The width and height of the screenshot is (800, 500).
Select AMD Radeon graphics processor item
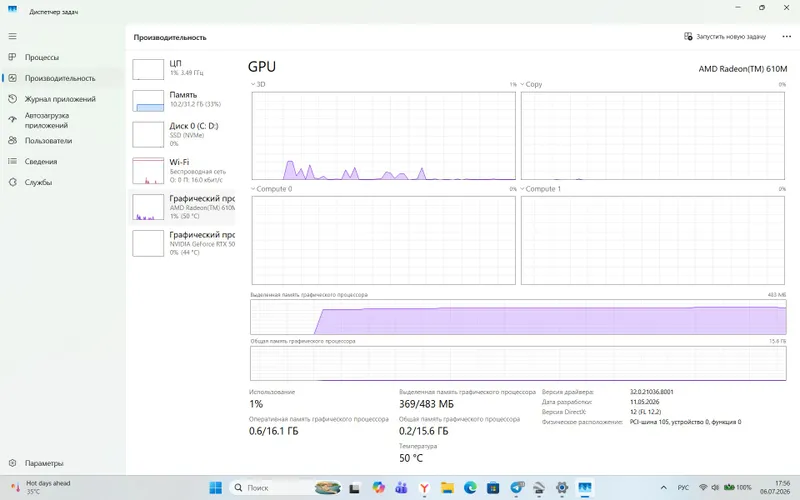point(183,207)
